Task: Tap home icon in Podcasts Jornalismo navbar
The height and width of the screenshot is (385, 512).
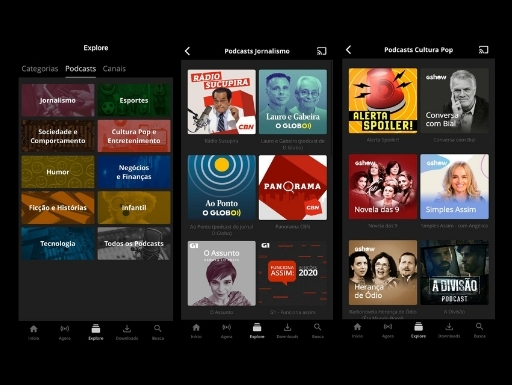Action: pyautogui.click(x=196, y=327)
